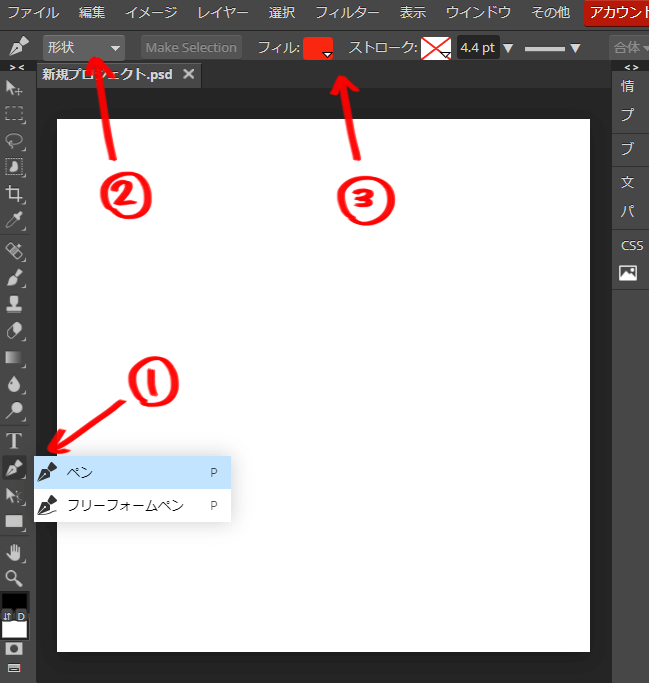Choose ペン from the tool flyout
Viewport: 649px width, 683px height.
tap(132, 473)
